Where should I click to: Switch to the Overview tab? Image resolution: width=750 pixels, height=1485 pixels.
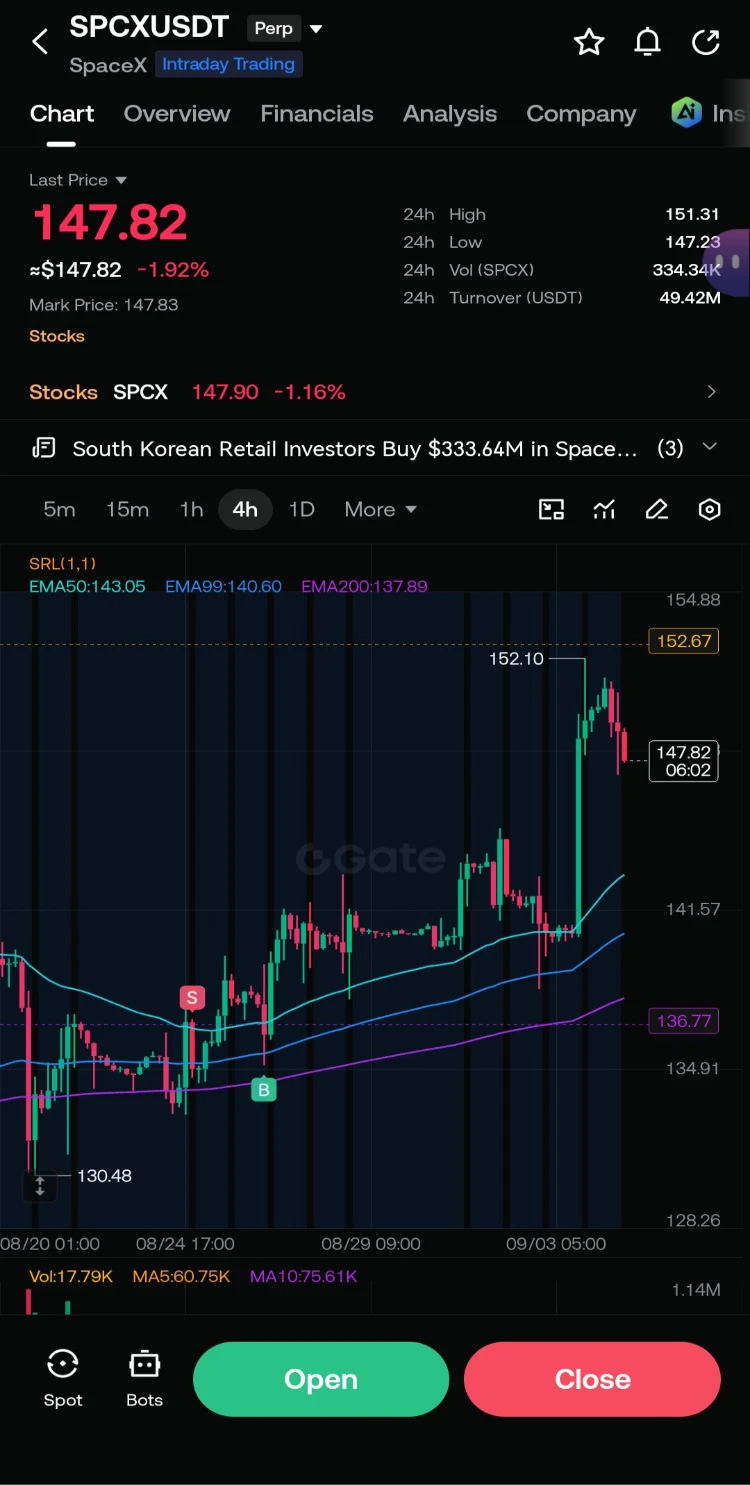coord(177,114)
